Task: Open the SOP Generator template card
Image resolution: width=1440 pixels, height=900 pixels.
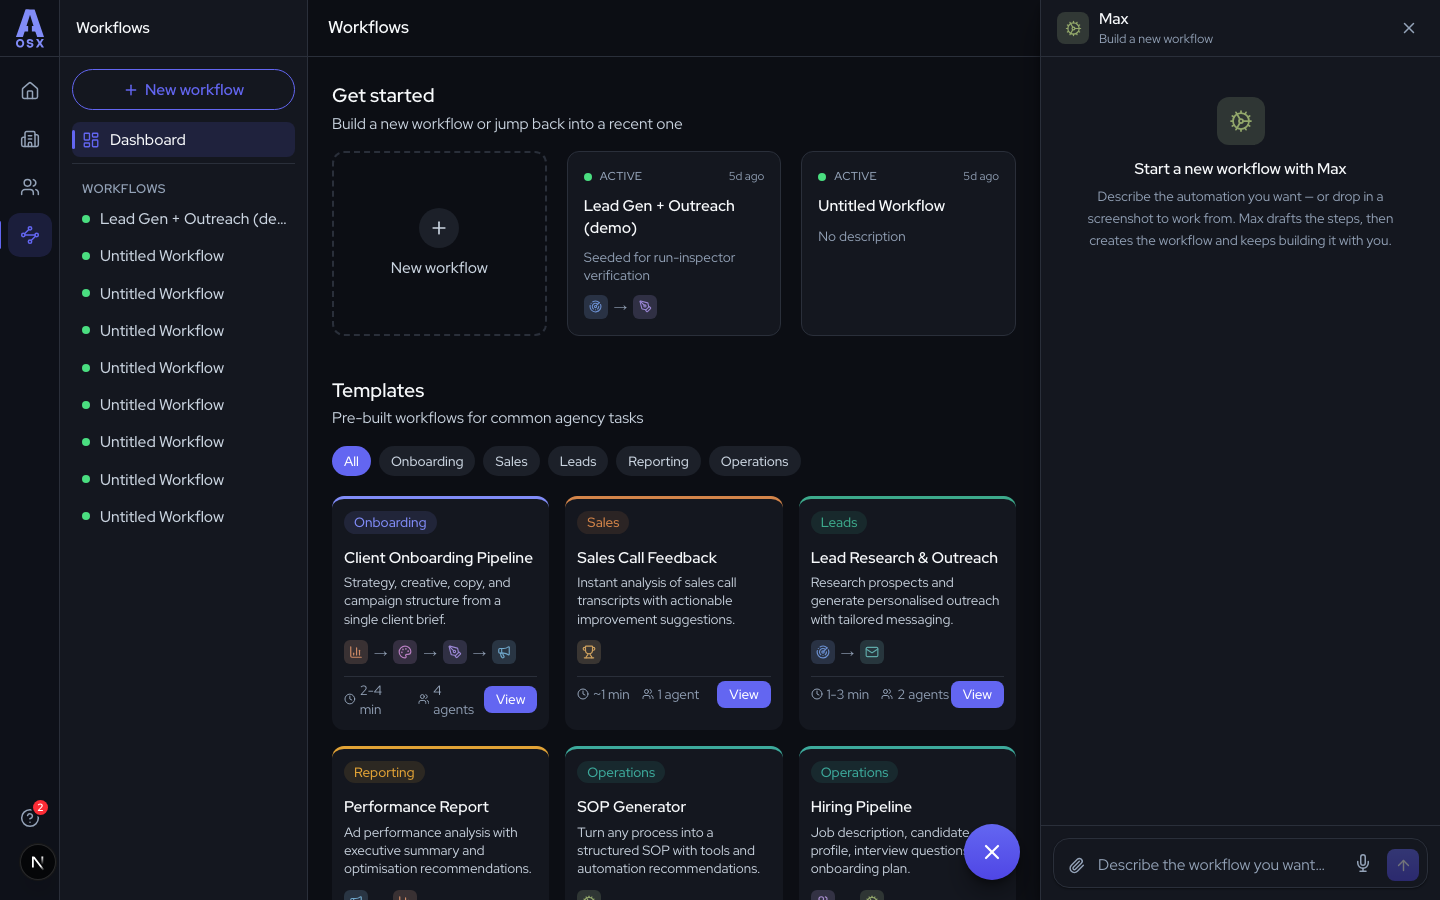Action: [x=674, y=823]
